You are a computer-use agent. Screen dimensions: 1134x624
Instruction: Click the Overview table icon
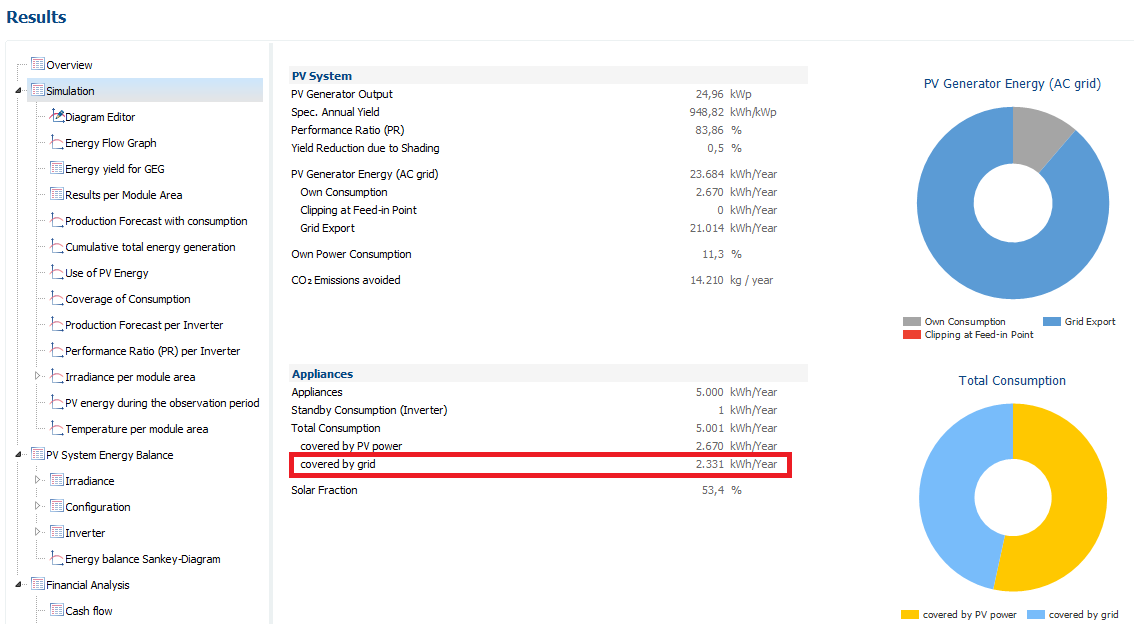pos(38,65)
